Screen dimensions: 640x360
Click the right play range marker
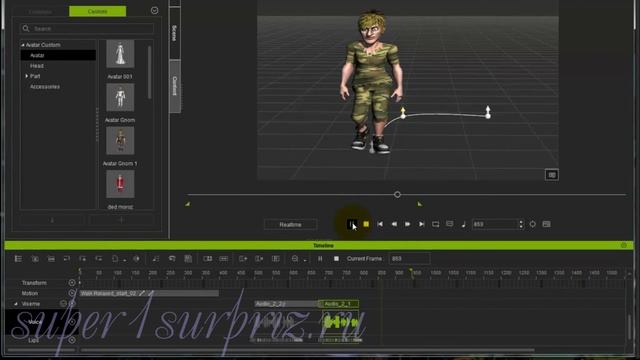point(420,204)
